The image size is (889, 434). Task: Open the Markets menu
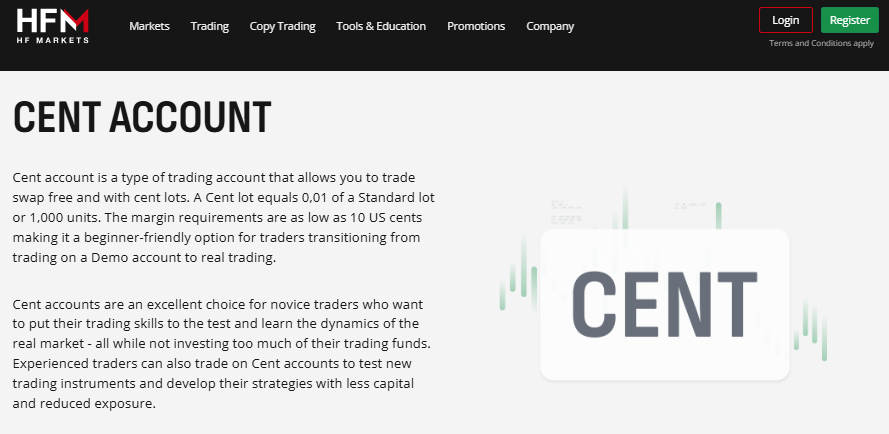(149, 26)
